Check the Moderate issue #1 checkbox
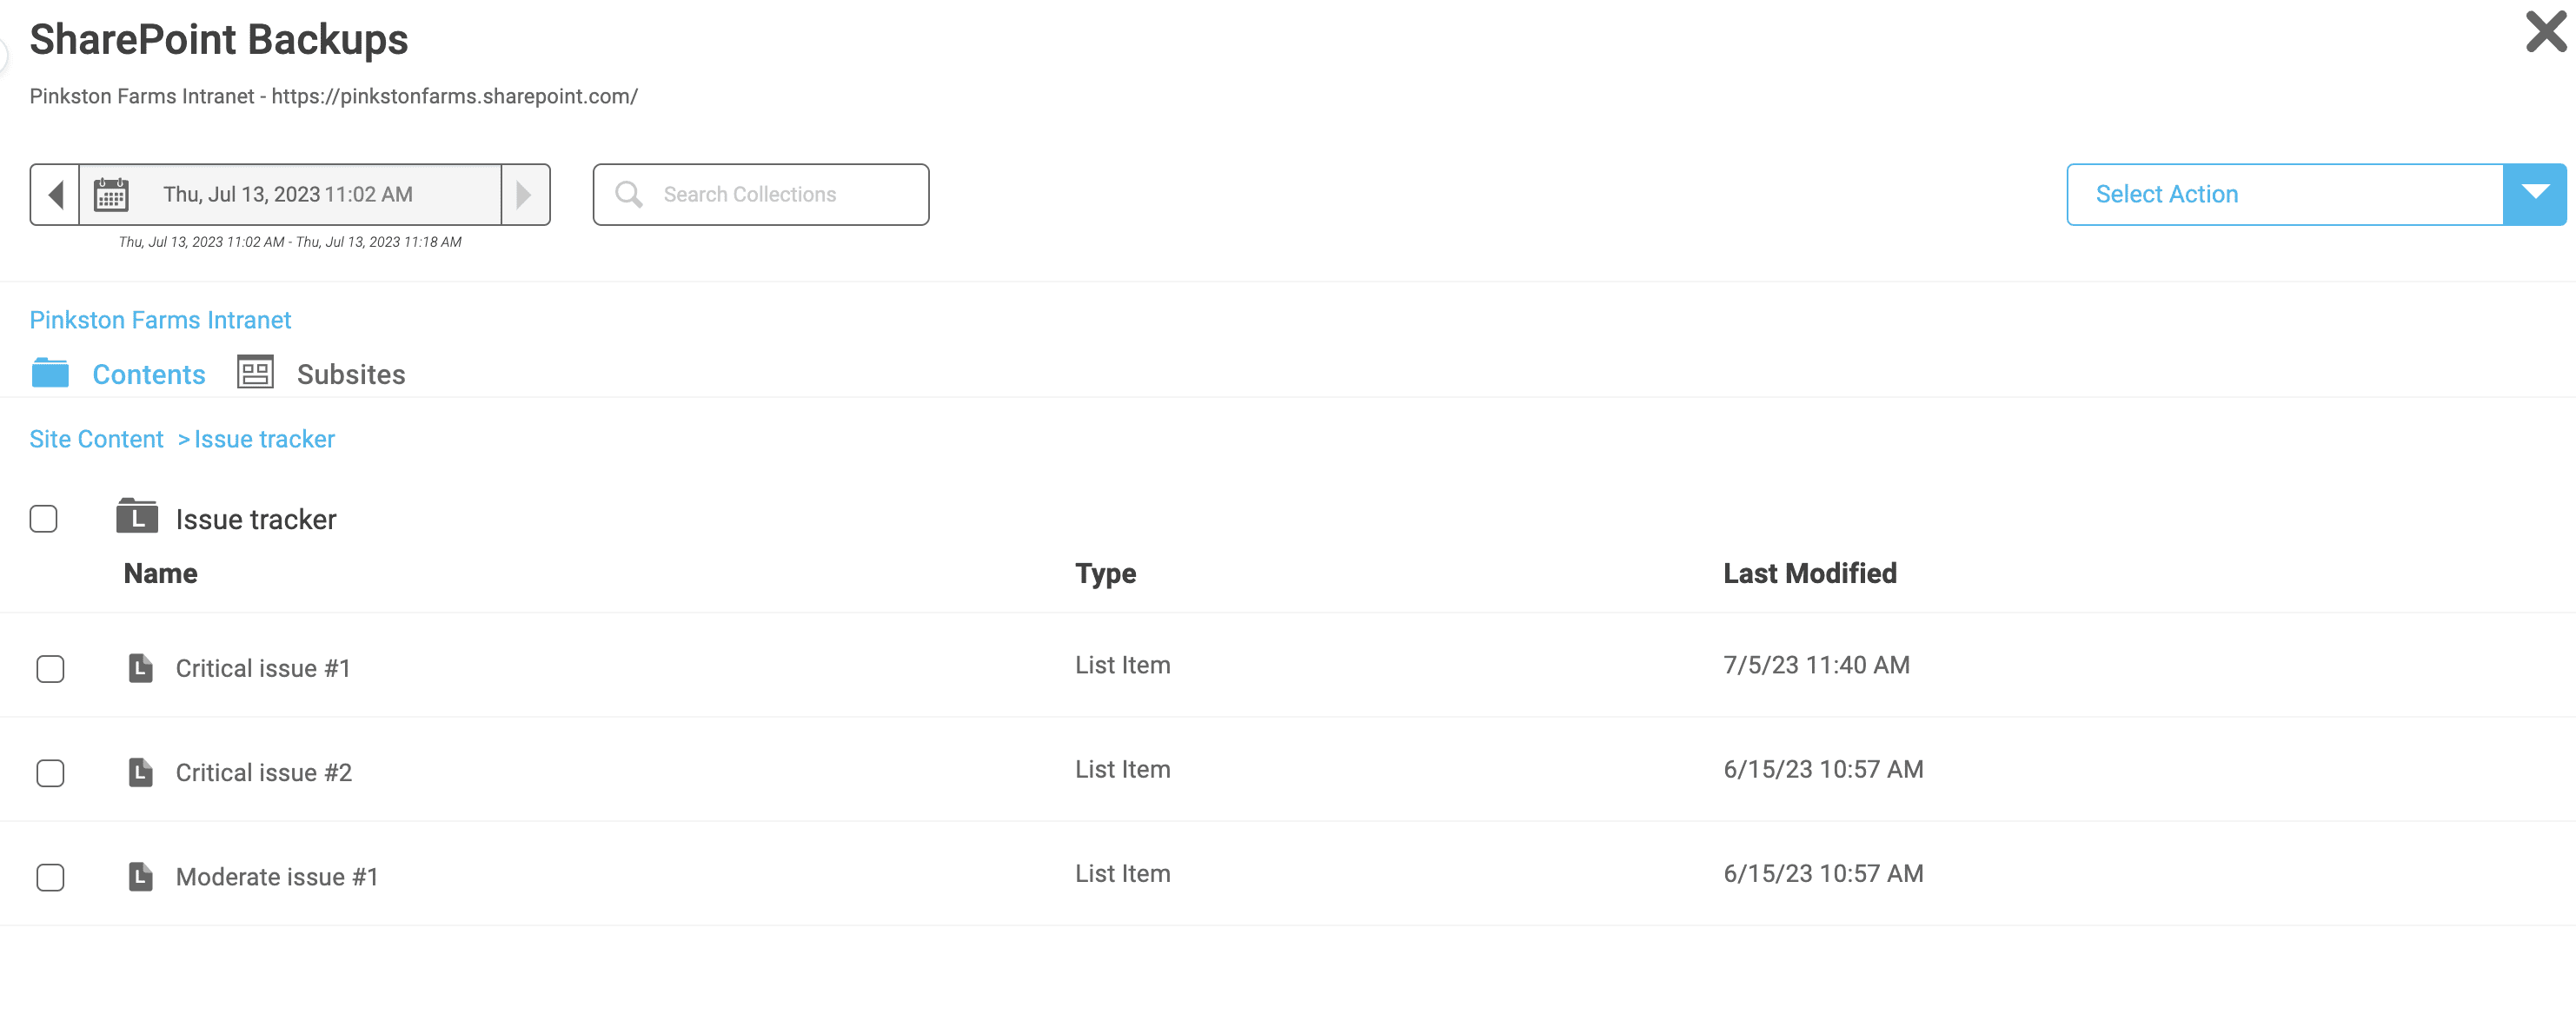This screenshot has height=1034, width=2576. tap(50, 877)
